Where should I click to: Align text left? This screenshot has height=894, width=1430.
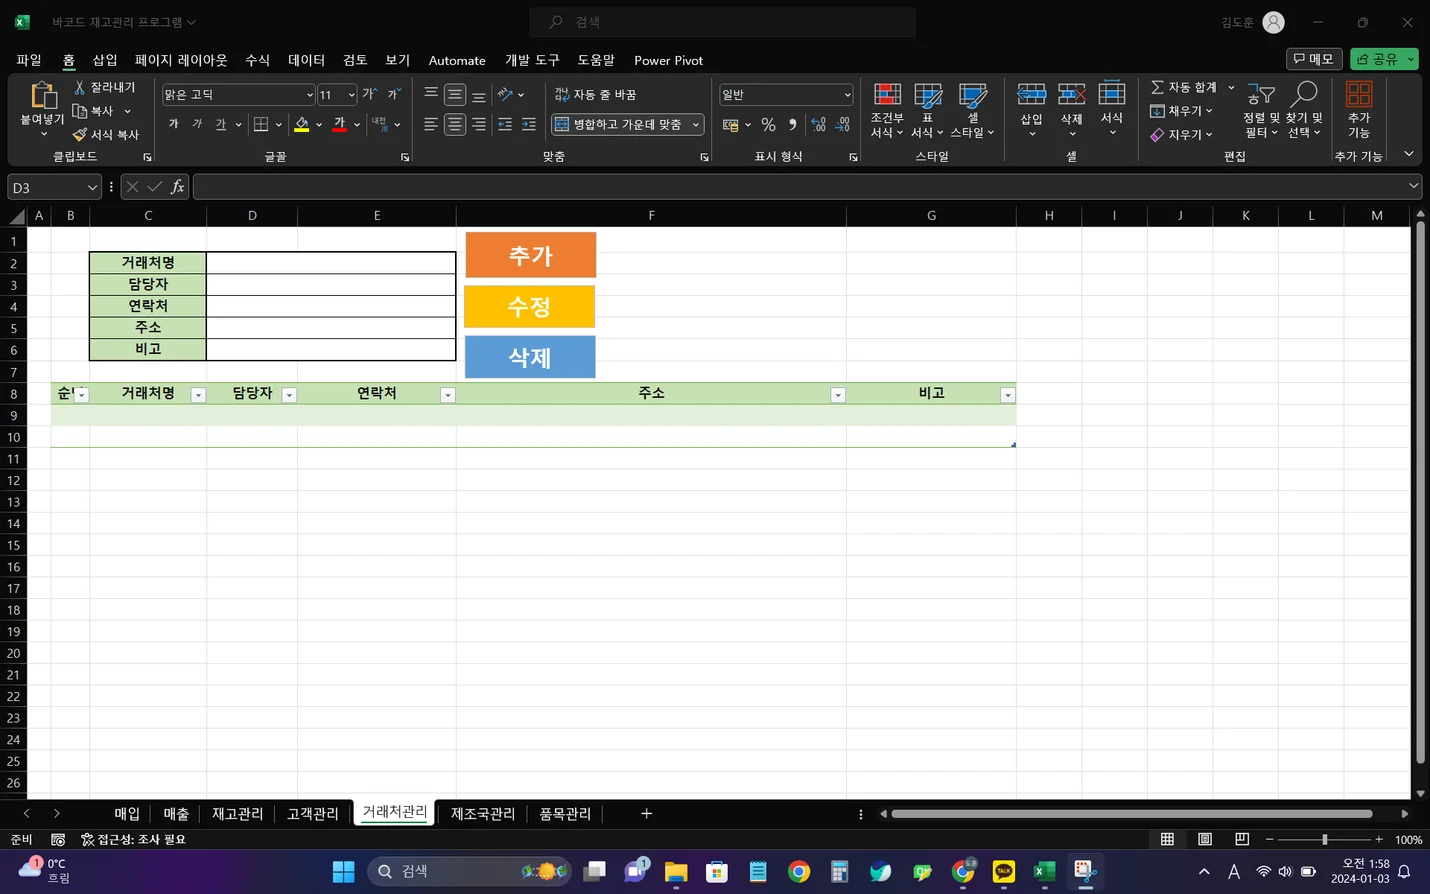pos(431,124)
